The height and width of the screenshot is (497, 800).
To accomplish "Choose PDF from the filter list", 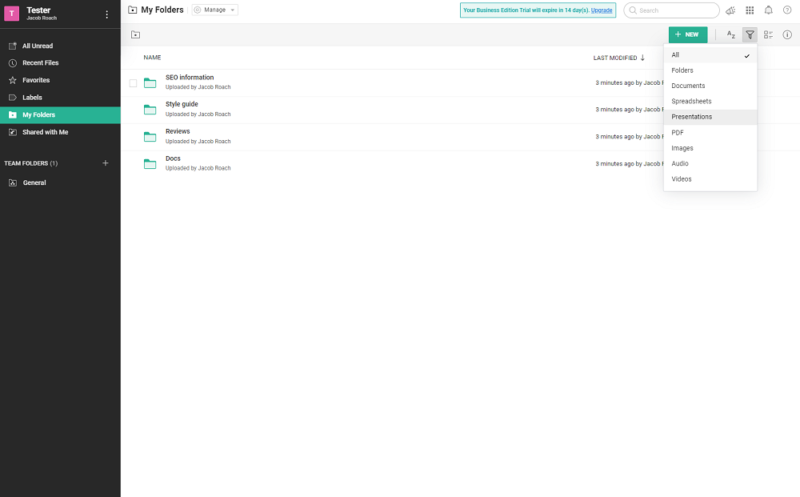I will tap(678, 132).
